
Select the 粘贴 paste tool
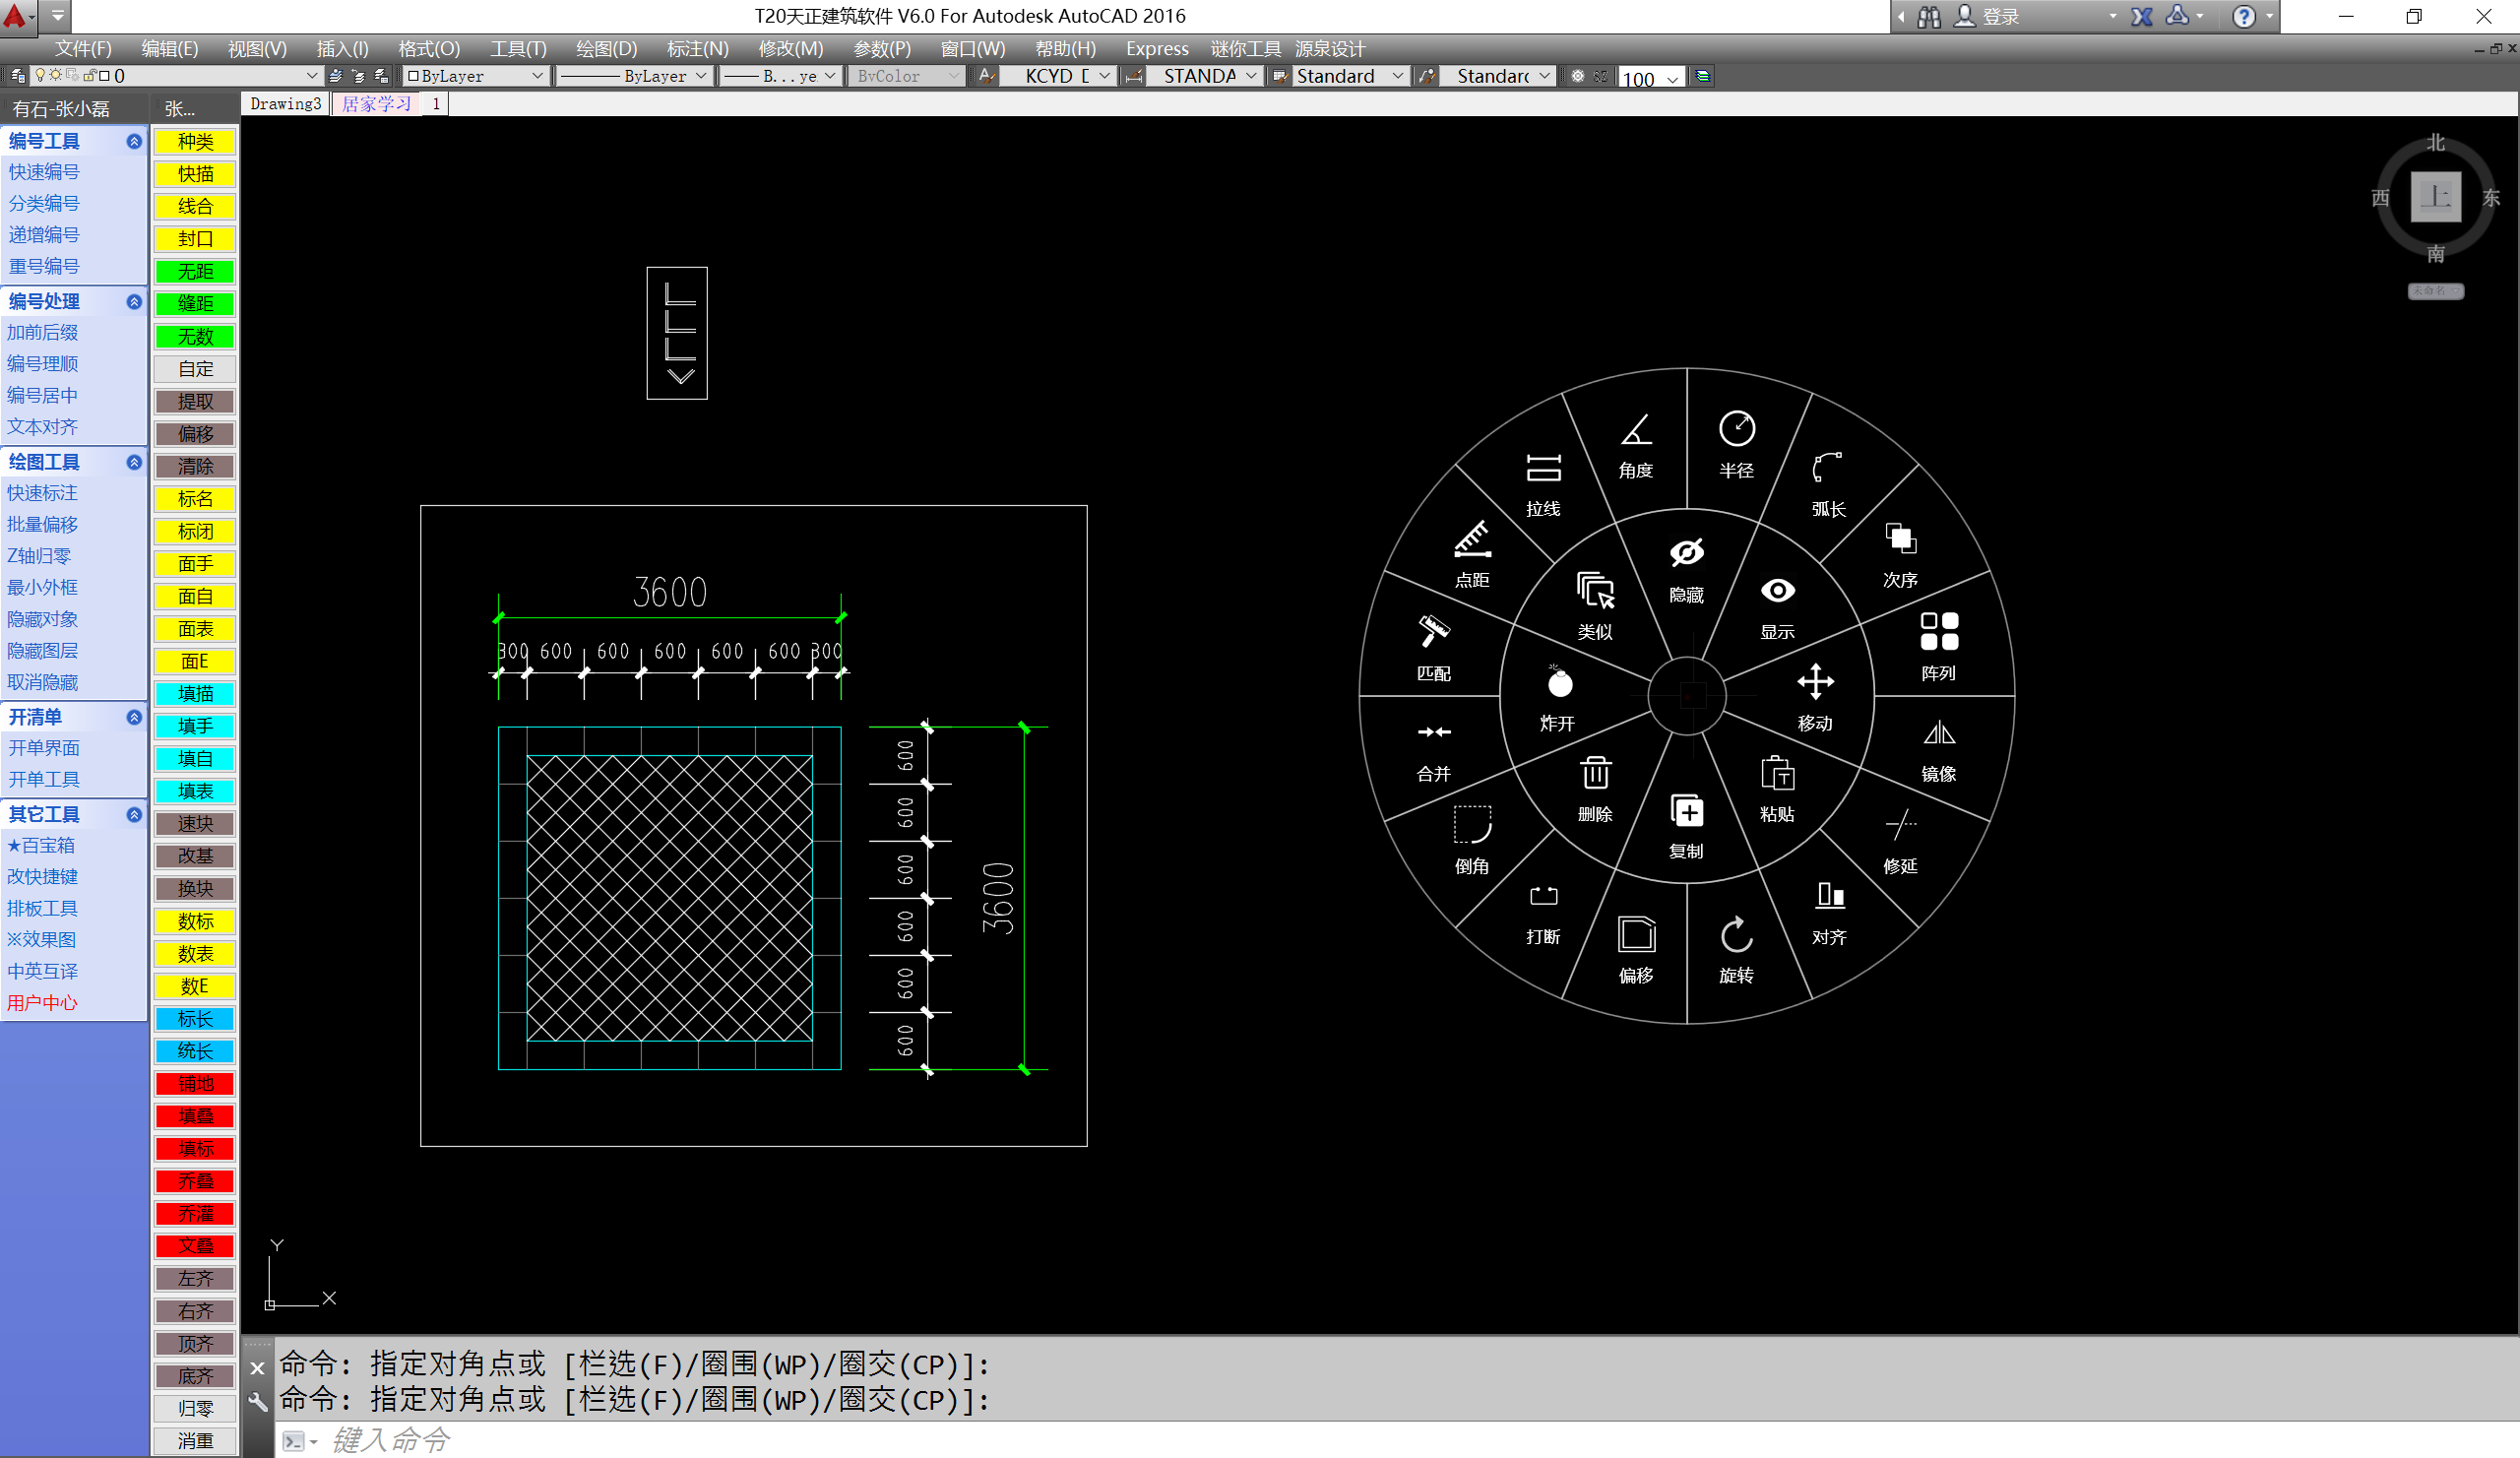1777,789
